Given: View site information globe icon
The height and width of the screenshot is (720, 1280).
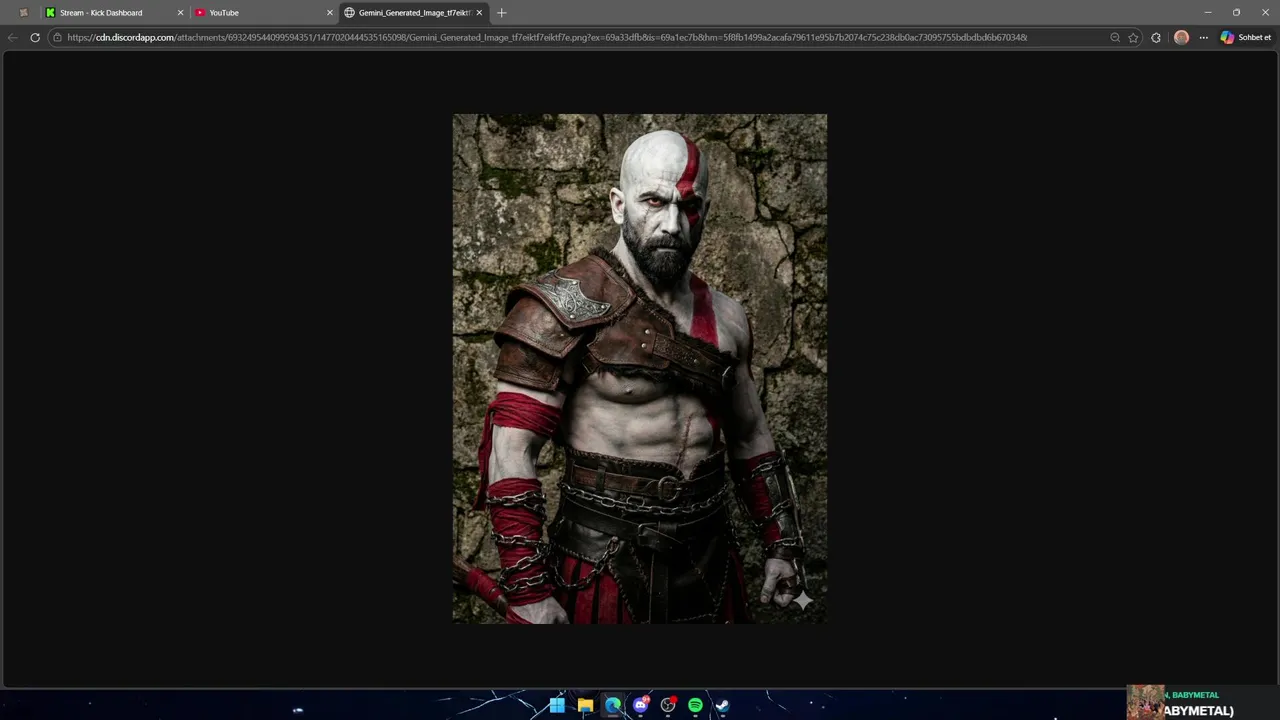Looking at the screenshot, I should point(57,37).
